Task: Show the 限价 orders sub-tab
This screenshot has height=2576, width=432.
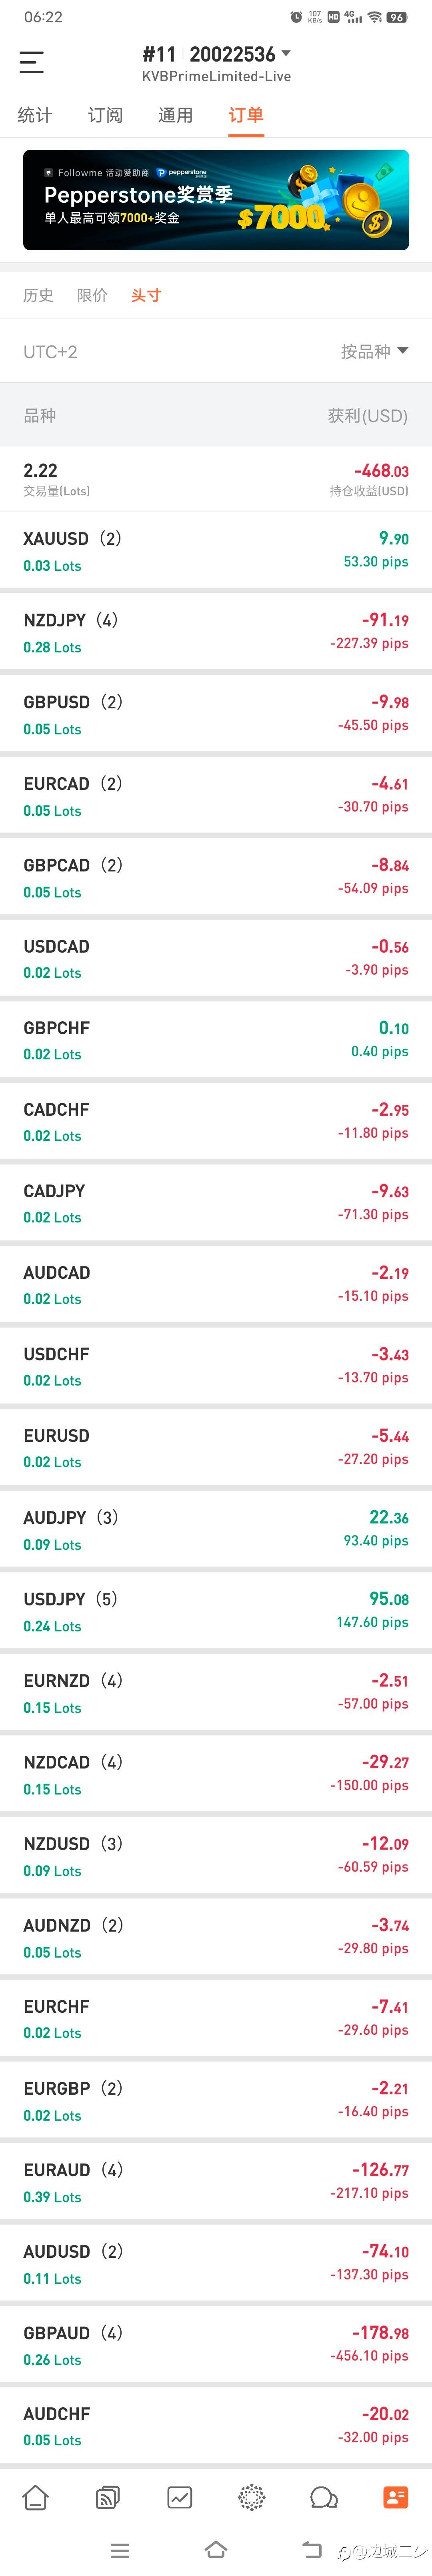Action: (x=92, y=295)
